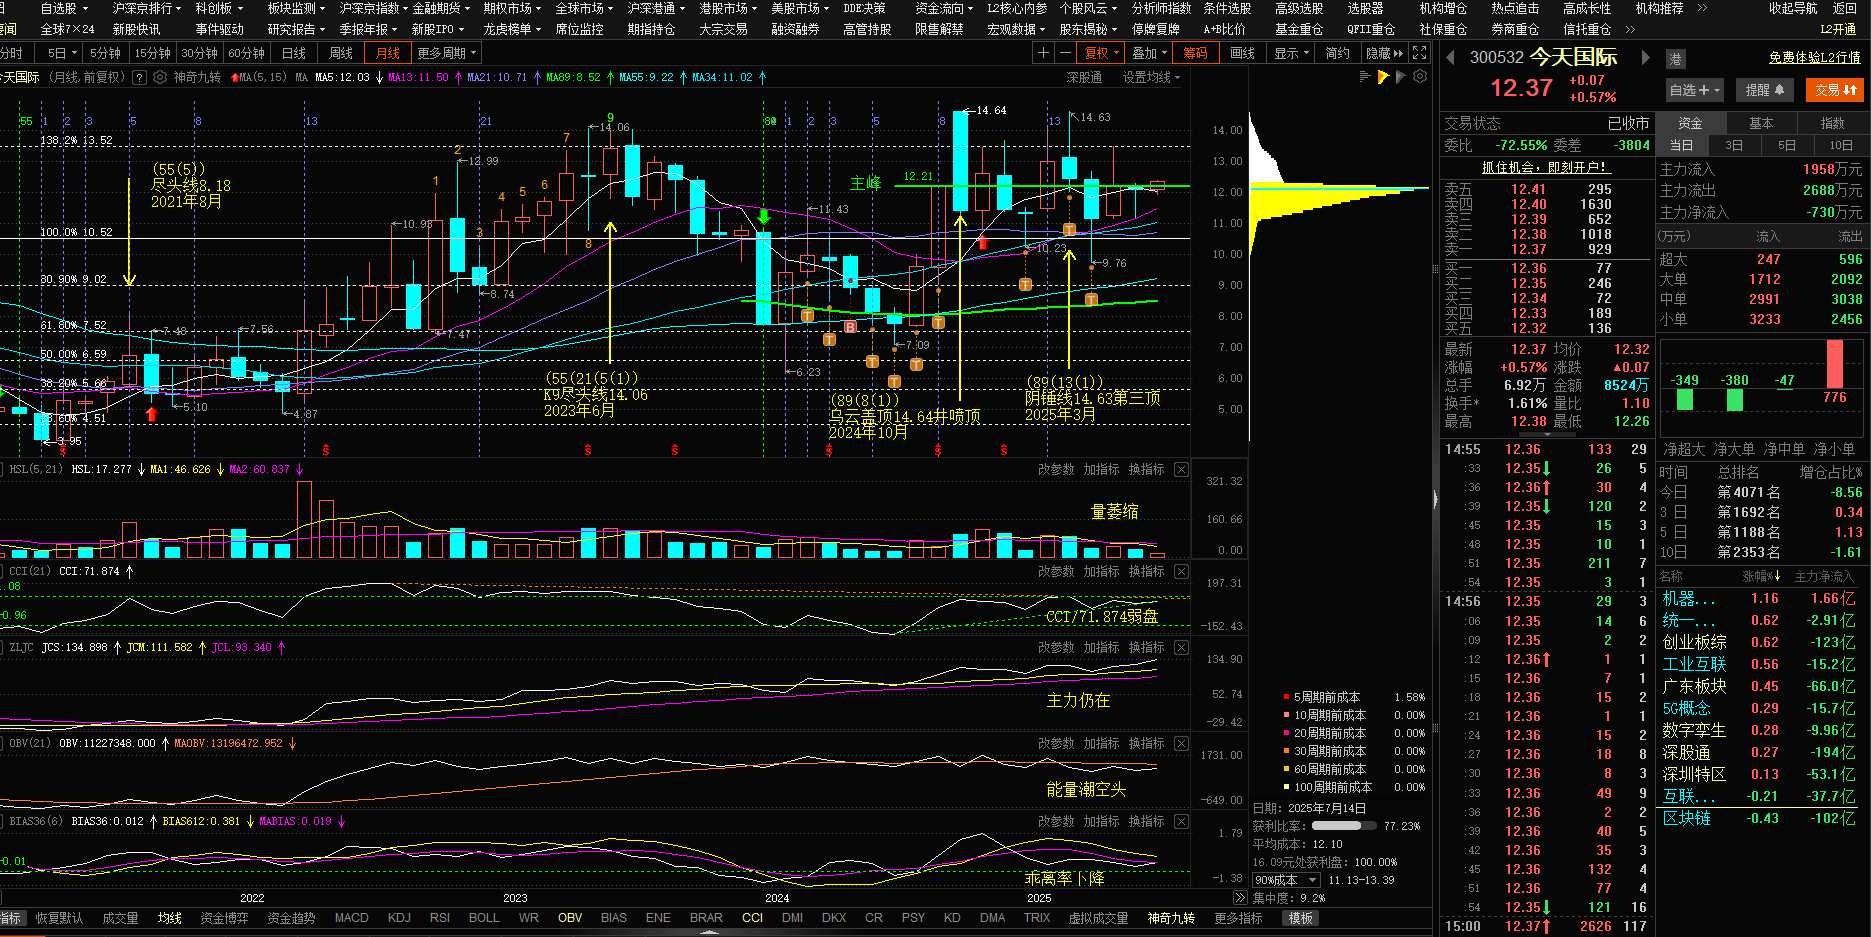
Task: Click the gray play-flag icon above chart
Action: coord(1401,77)
